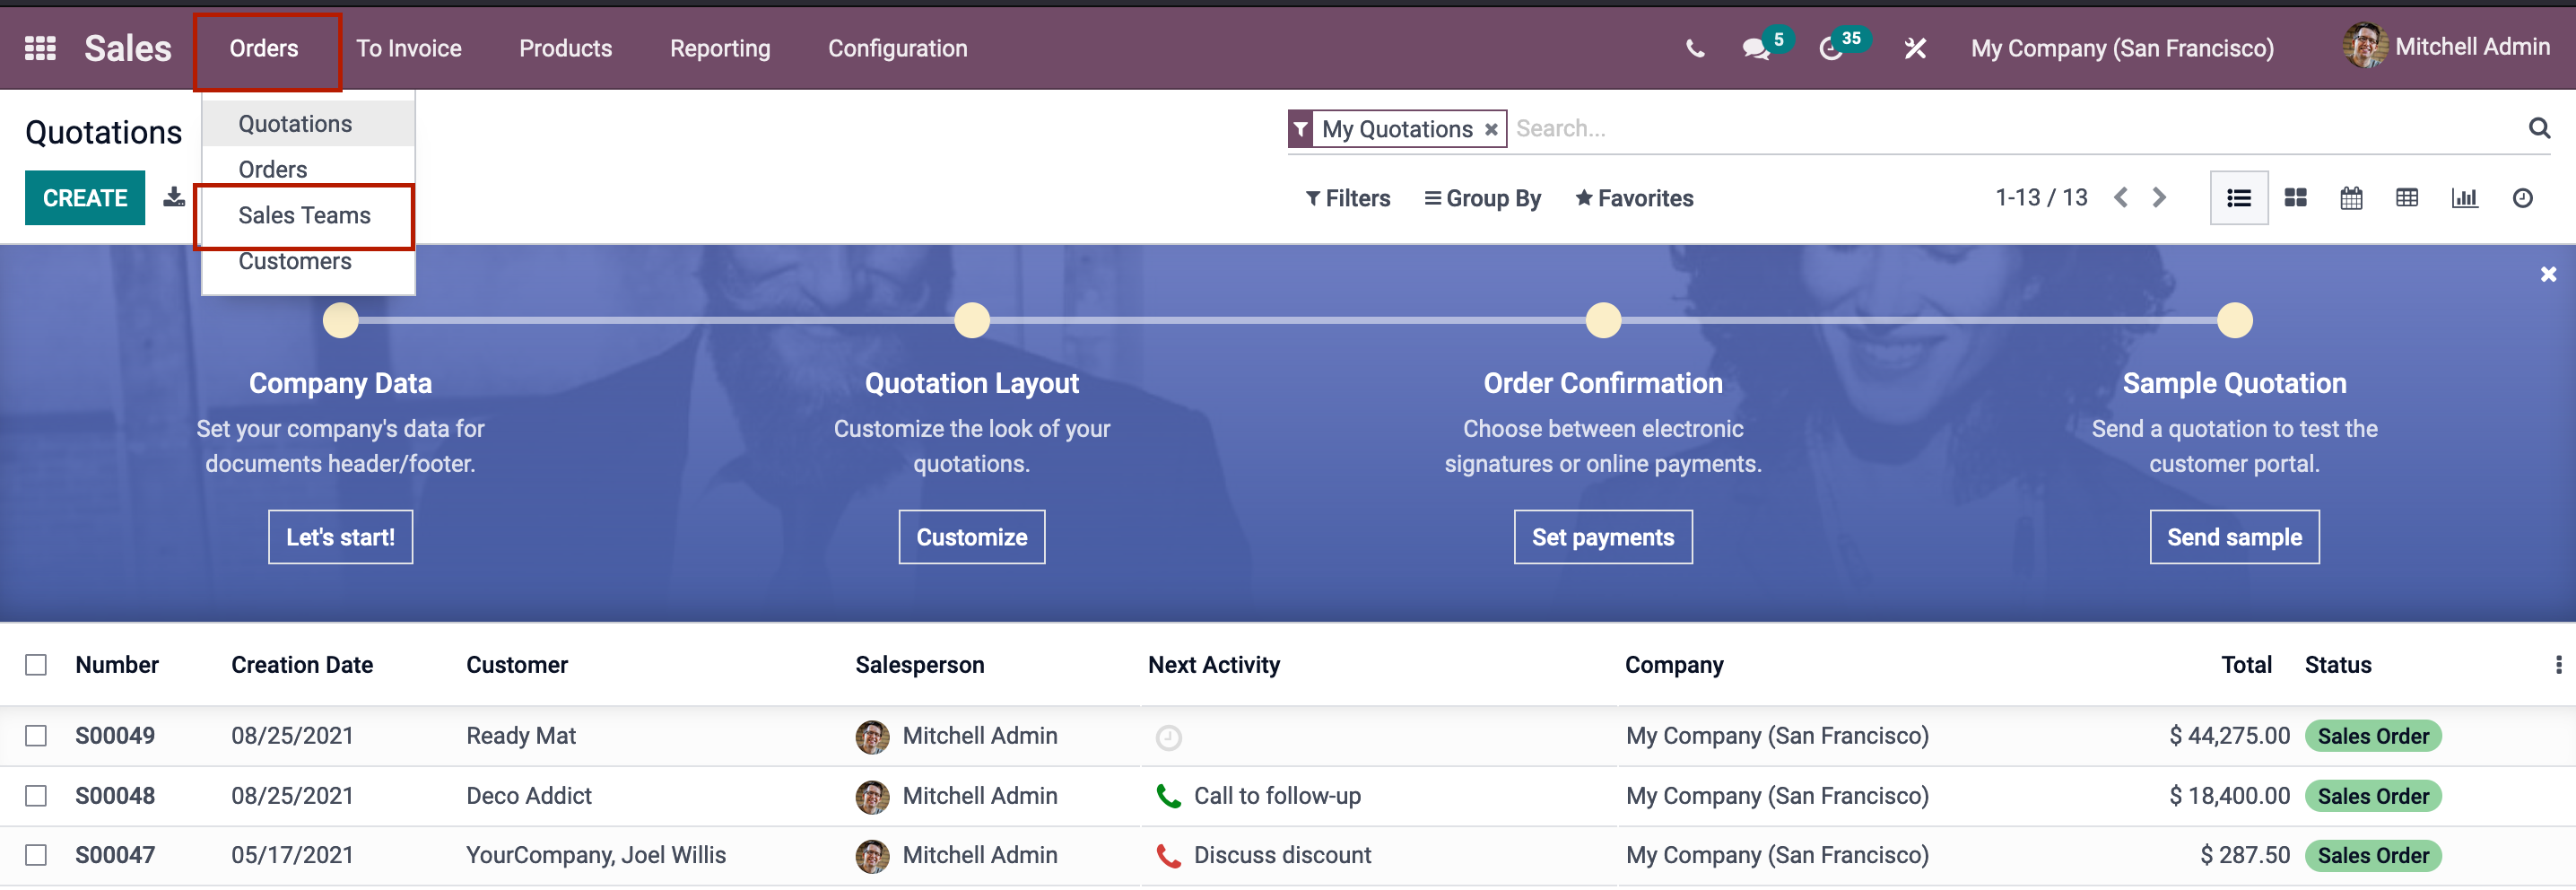Open the Reporting menu
This screenshot has height=890, width=2576.
click(x=720, y=48)
